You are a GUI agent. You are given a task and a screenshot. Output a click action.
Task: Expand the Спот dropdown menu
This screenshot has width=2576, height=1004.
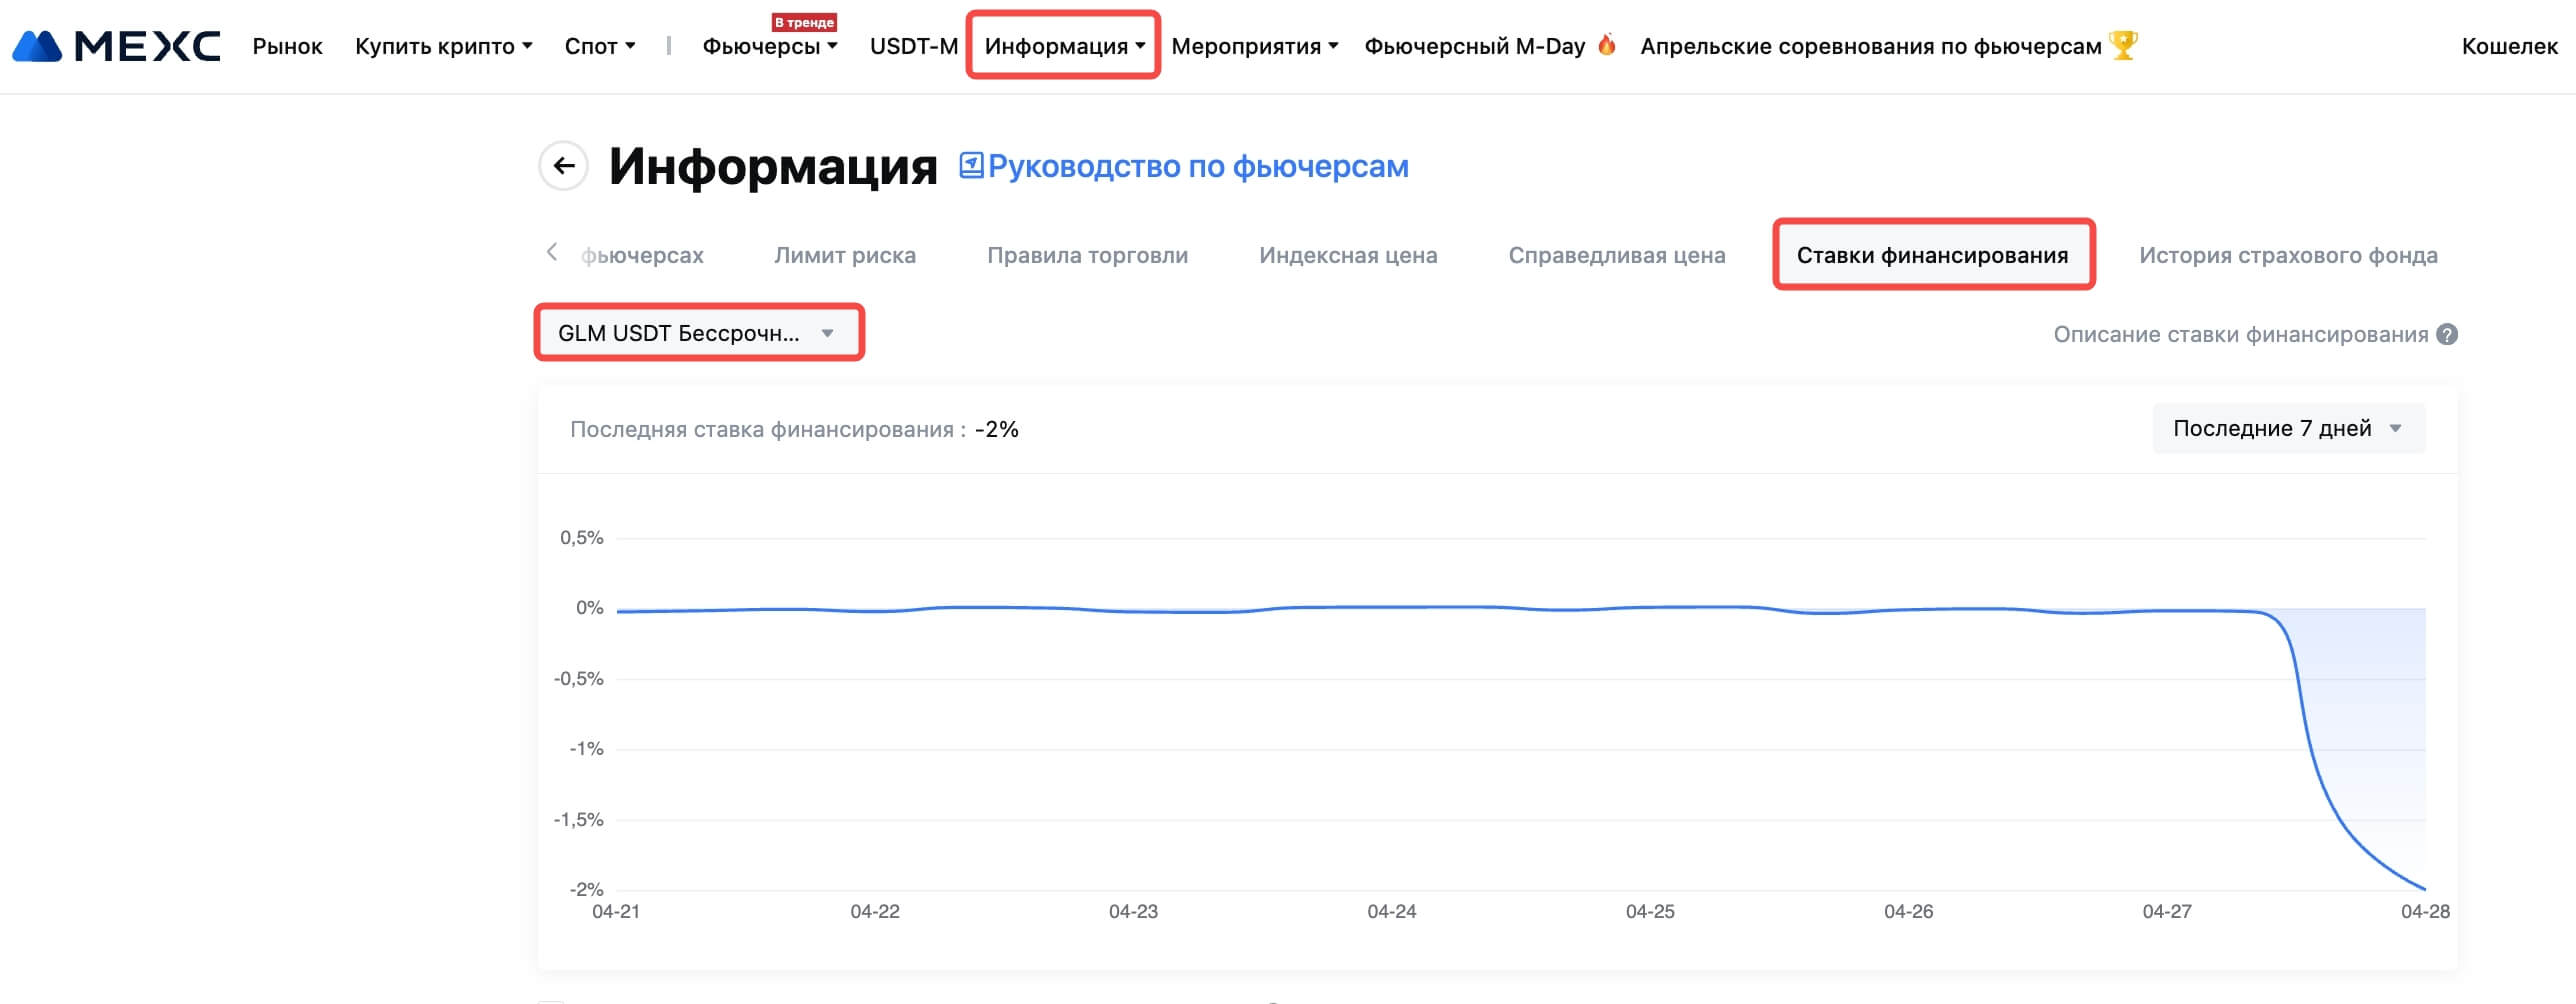tap(599, 46)
